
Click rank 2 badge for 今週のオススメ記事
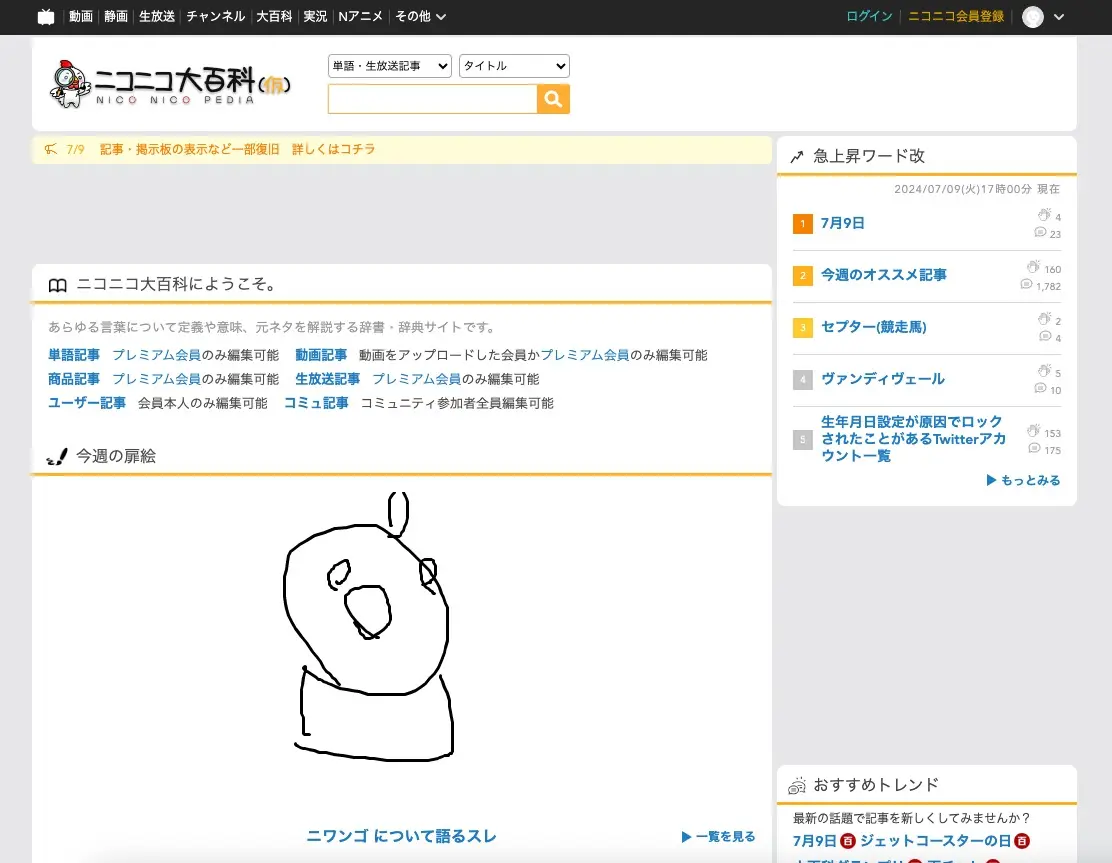(x=802, y=276)
